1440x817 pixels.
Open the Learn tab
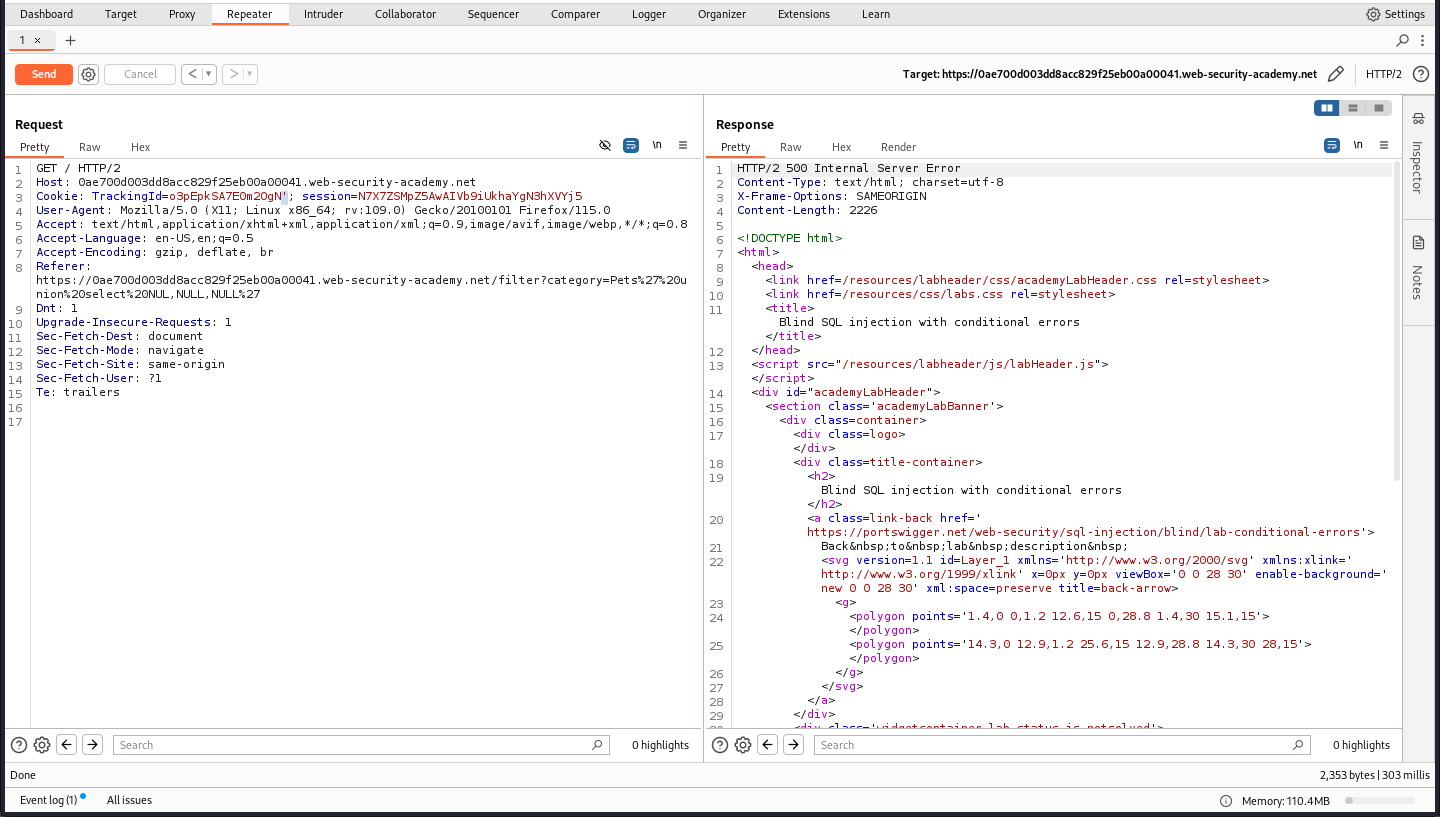[876, 14]
